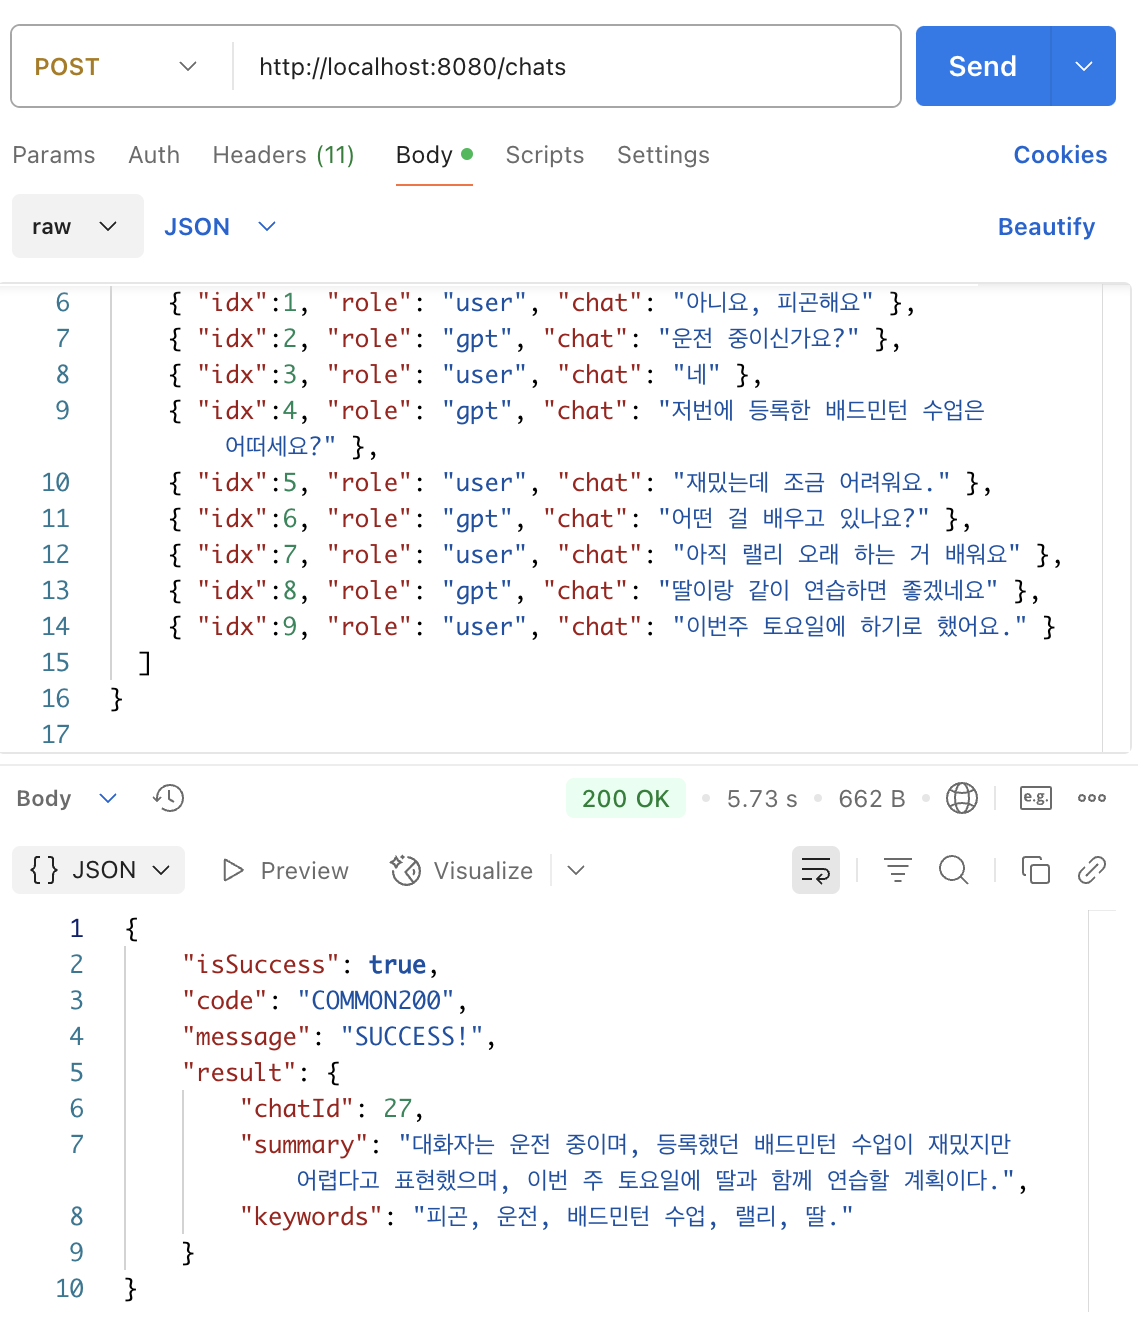Click the "message": "SUCCESS!" line
This screenshot has width=1138, height=1322.
tap(339, 1037)
